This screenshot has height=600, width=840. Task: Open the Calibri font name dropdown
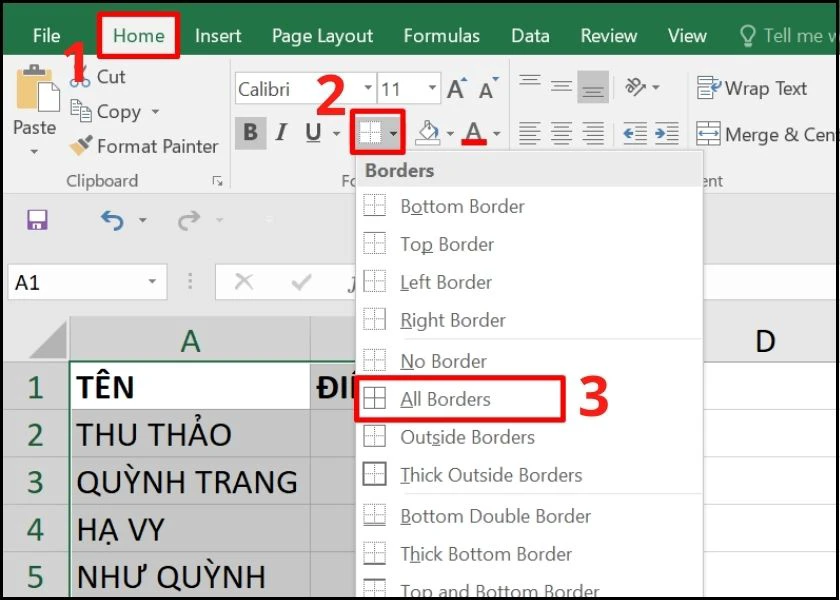point(368,88)
